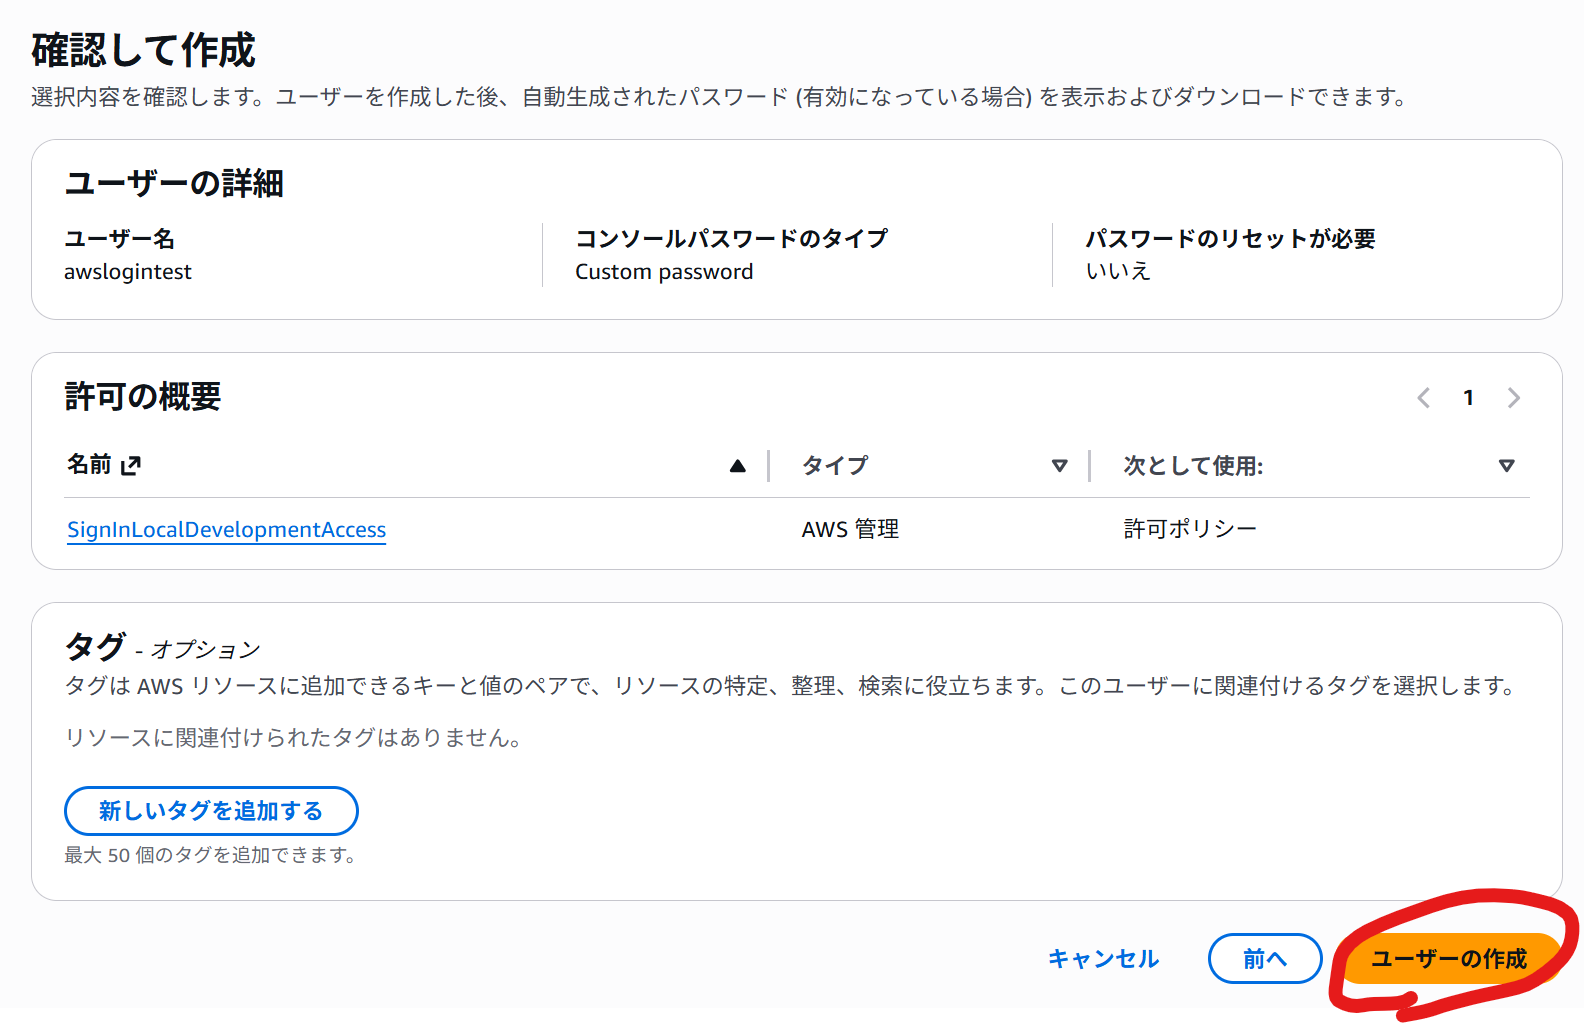Select the Custom password value
The height and width of the screenshot is (1023, 1584).
[x=664, y=272]
